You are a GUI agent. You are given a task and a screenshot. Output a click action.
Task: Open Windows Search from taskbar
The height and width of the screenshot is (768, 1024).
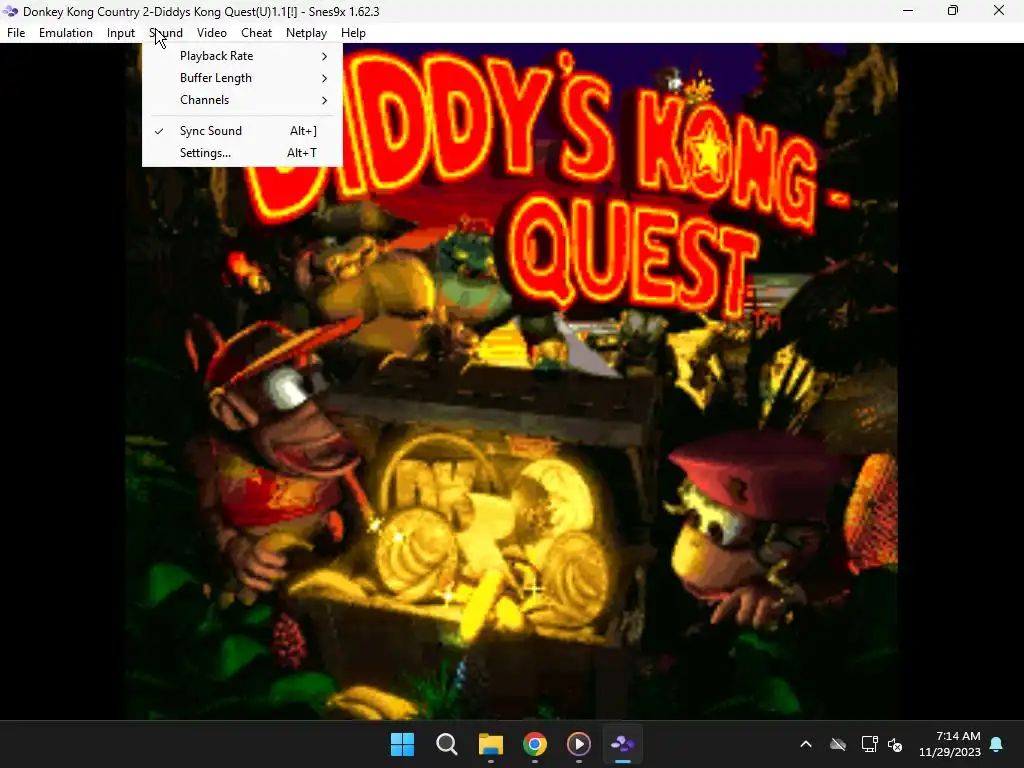point(447,744)
